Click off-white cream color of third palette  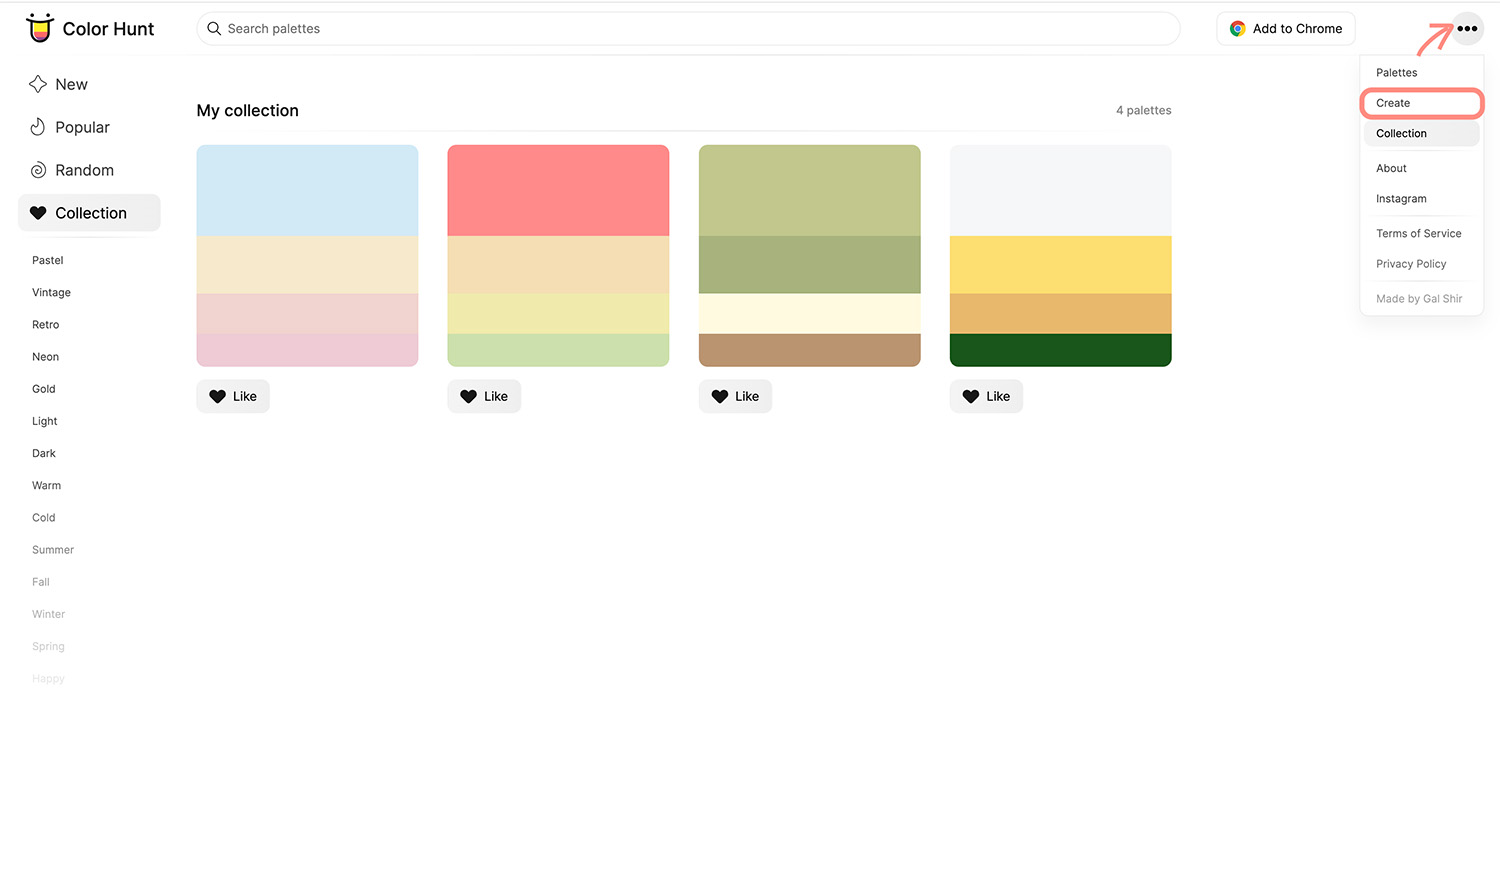[809, 314]
